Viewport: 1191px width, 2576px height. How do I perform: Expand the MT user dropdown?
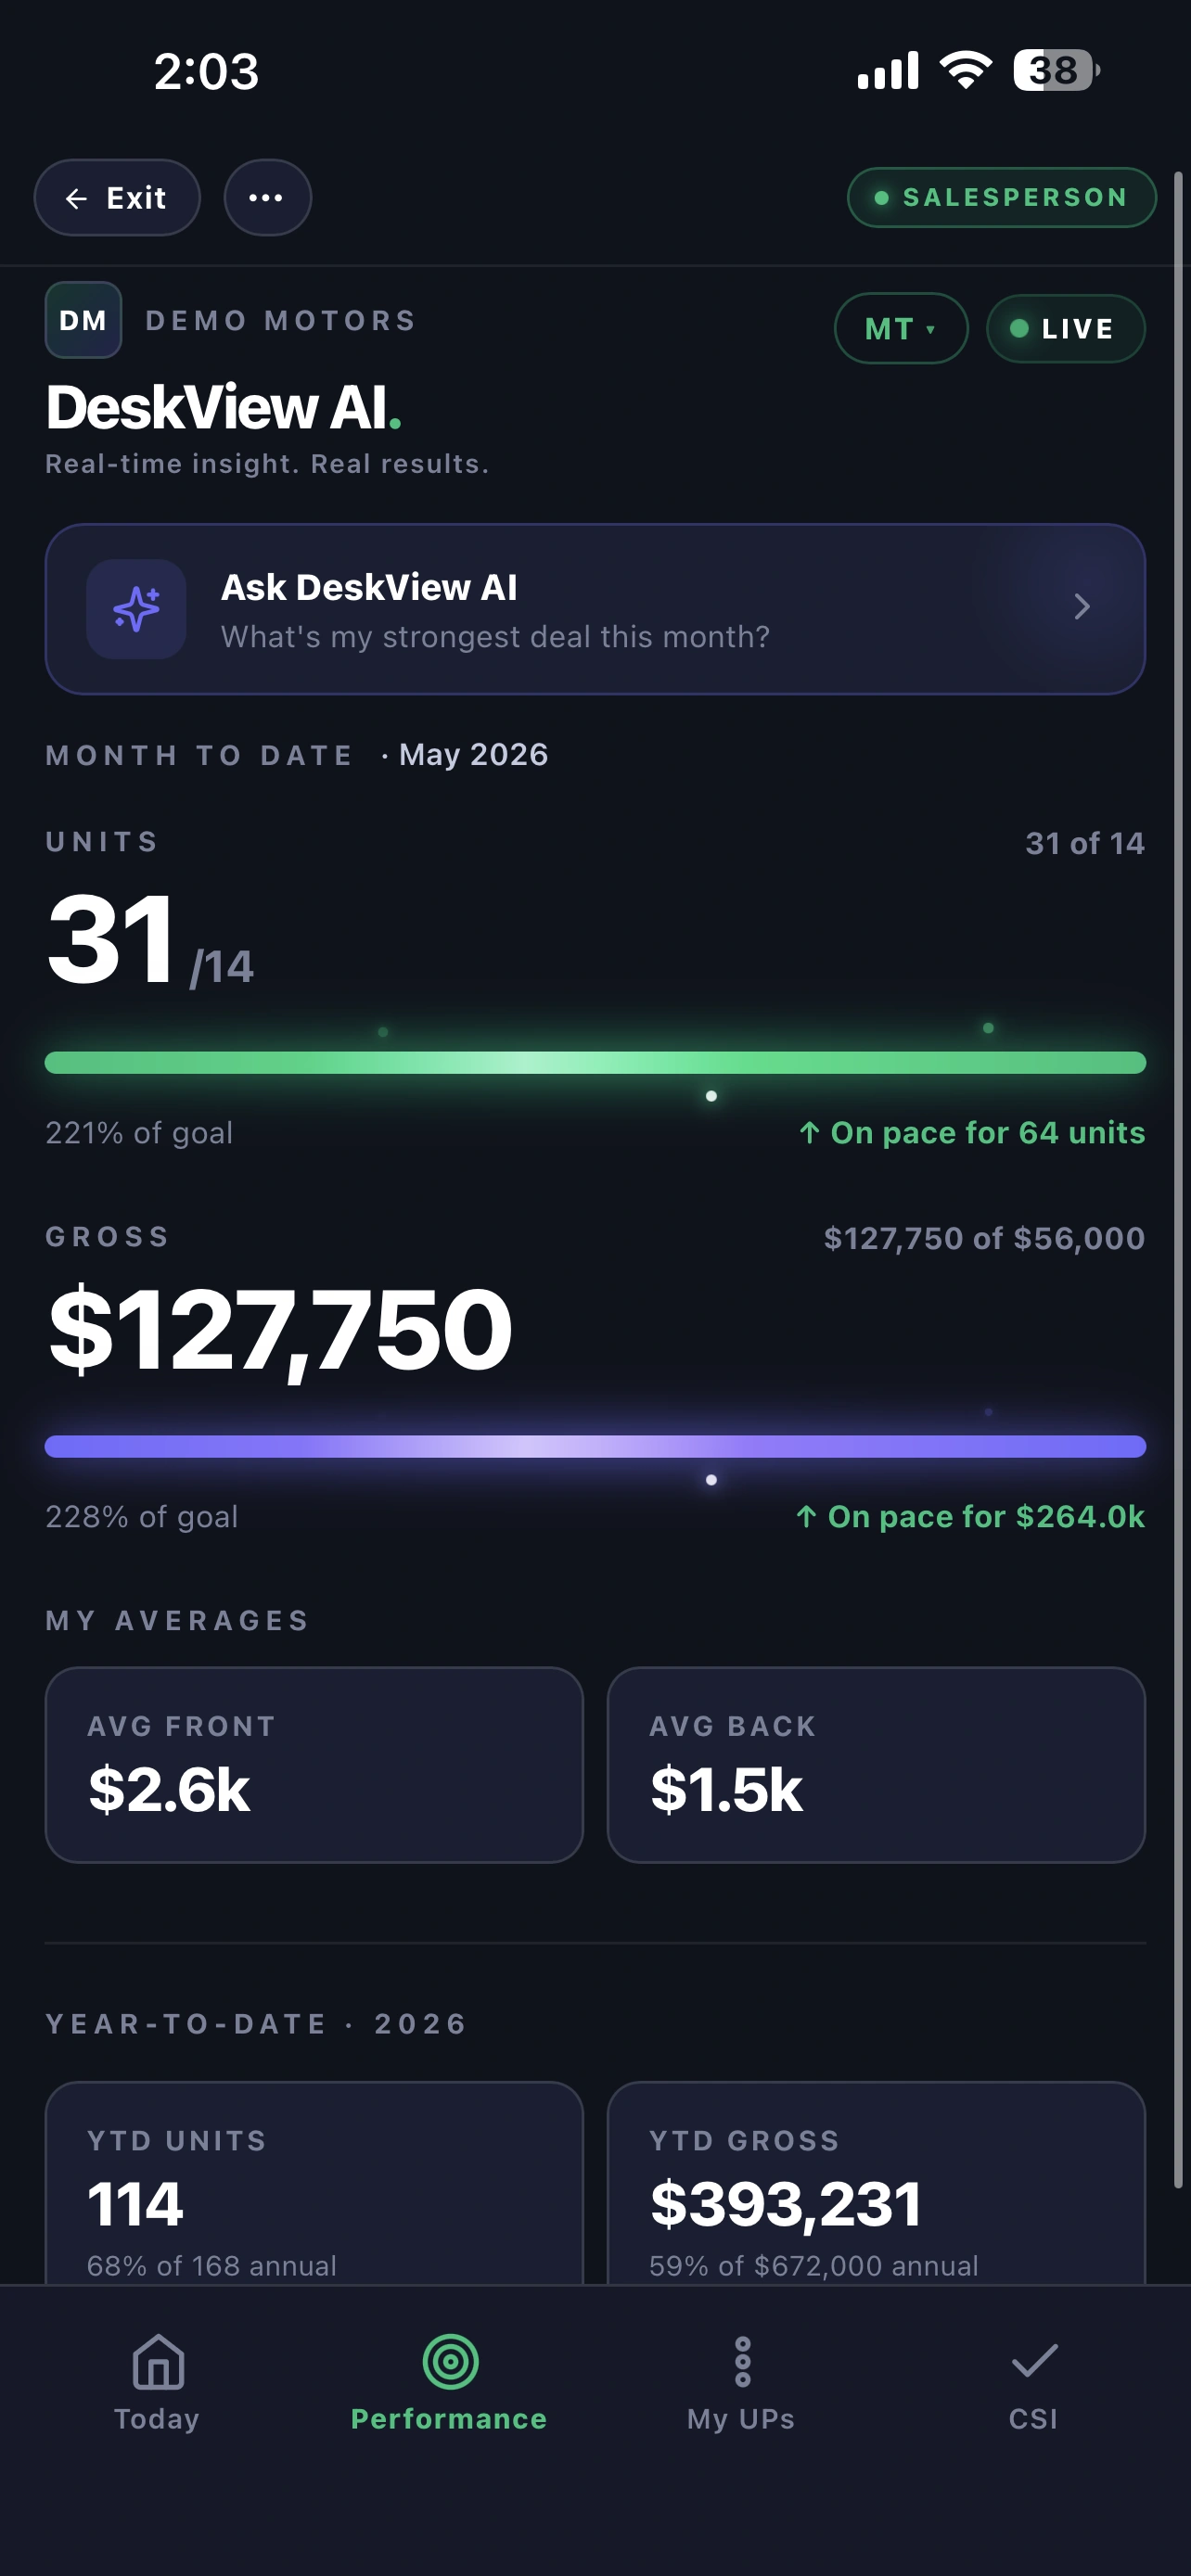tap(901, 329)
